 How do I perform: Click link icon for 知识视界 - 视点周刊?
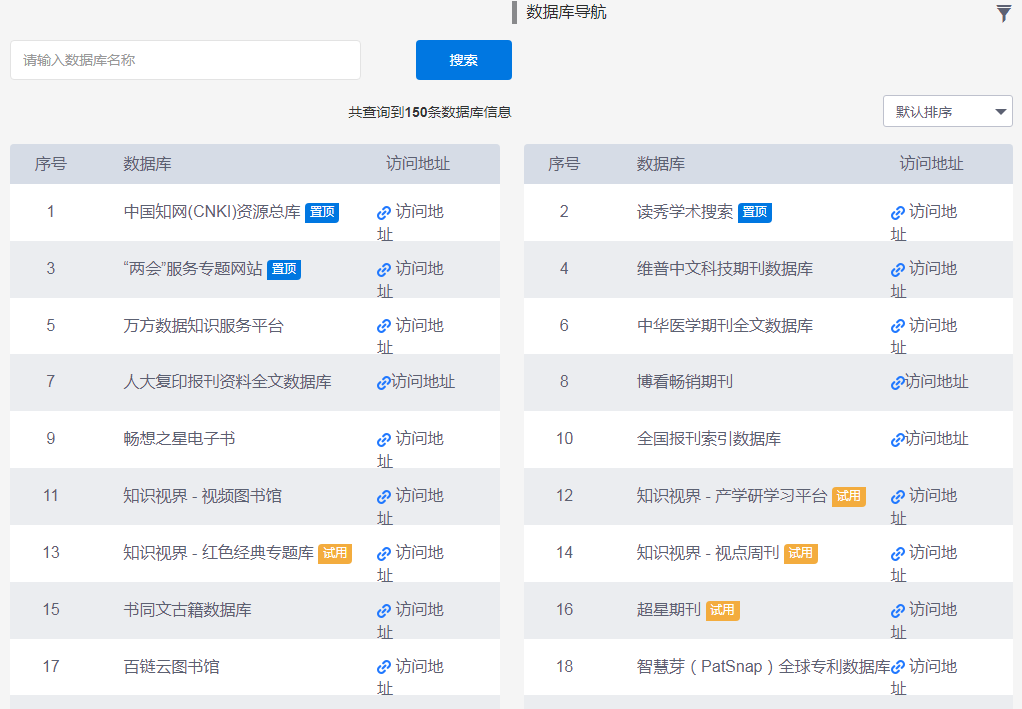pos(898,554)
